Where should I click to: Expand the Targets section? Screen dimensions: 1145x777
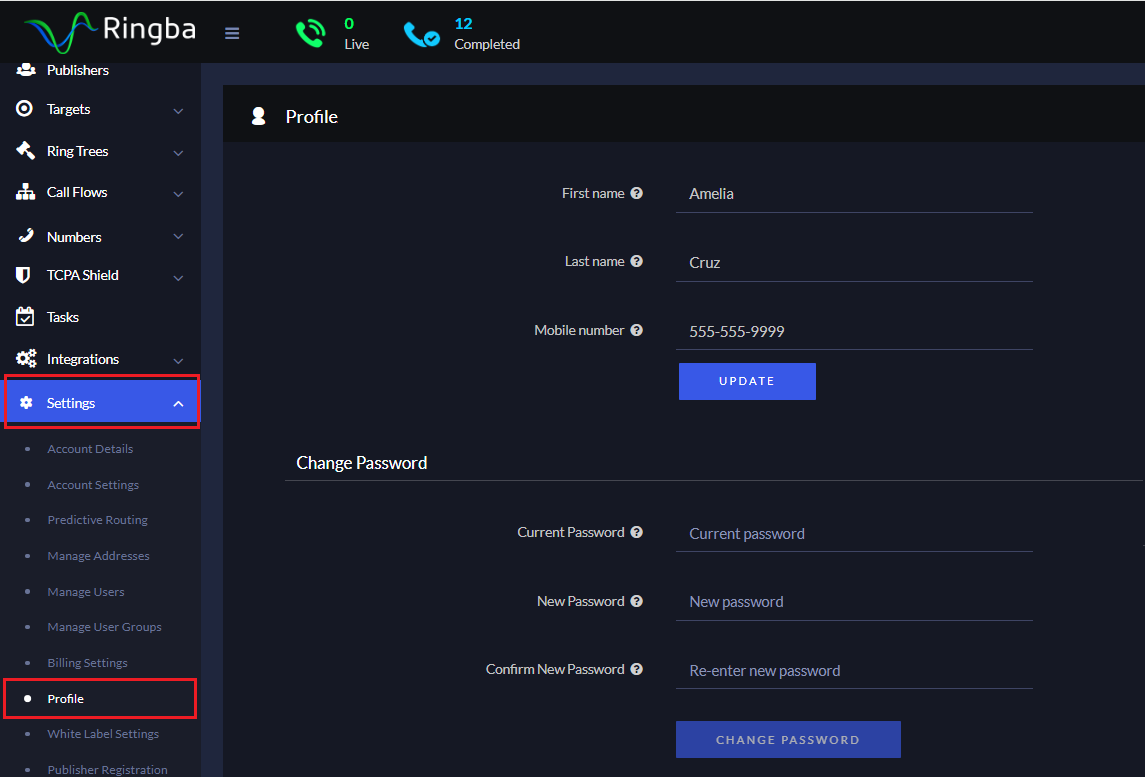tap(178, 109)
